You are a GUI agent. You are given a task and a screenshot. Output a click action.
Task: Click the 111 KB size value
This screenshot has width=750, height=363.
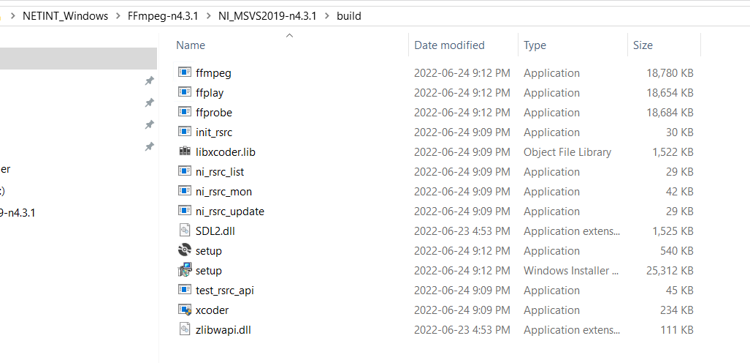click(x=677, y=330)
